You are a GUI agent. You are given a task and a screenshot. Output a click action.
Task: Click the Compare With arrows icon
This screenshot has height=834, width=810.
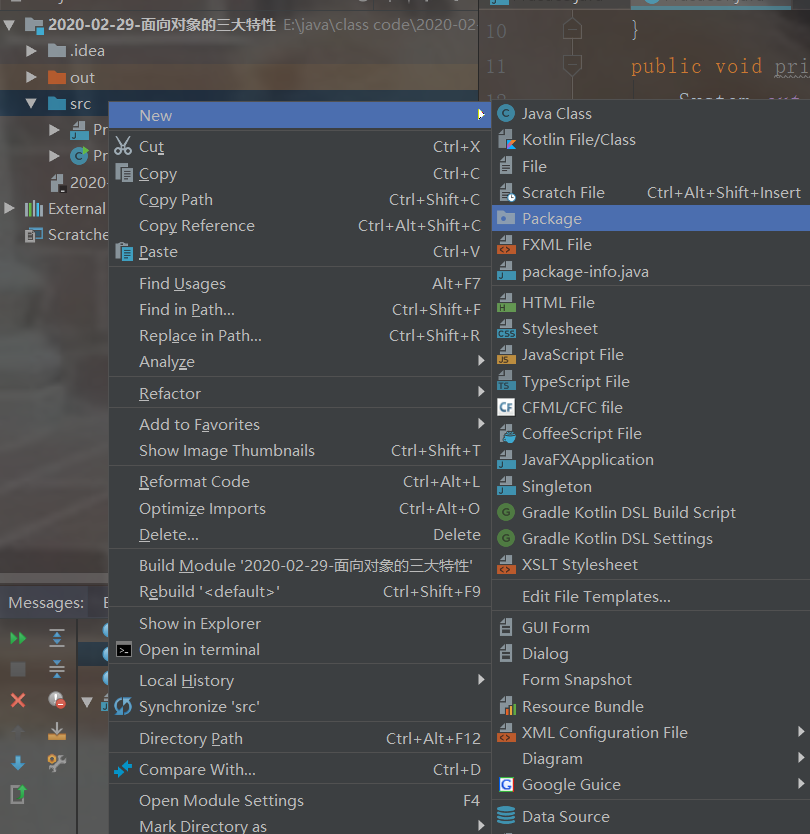(x=123, y=769)
